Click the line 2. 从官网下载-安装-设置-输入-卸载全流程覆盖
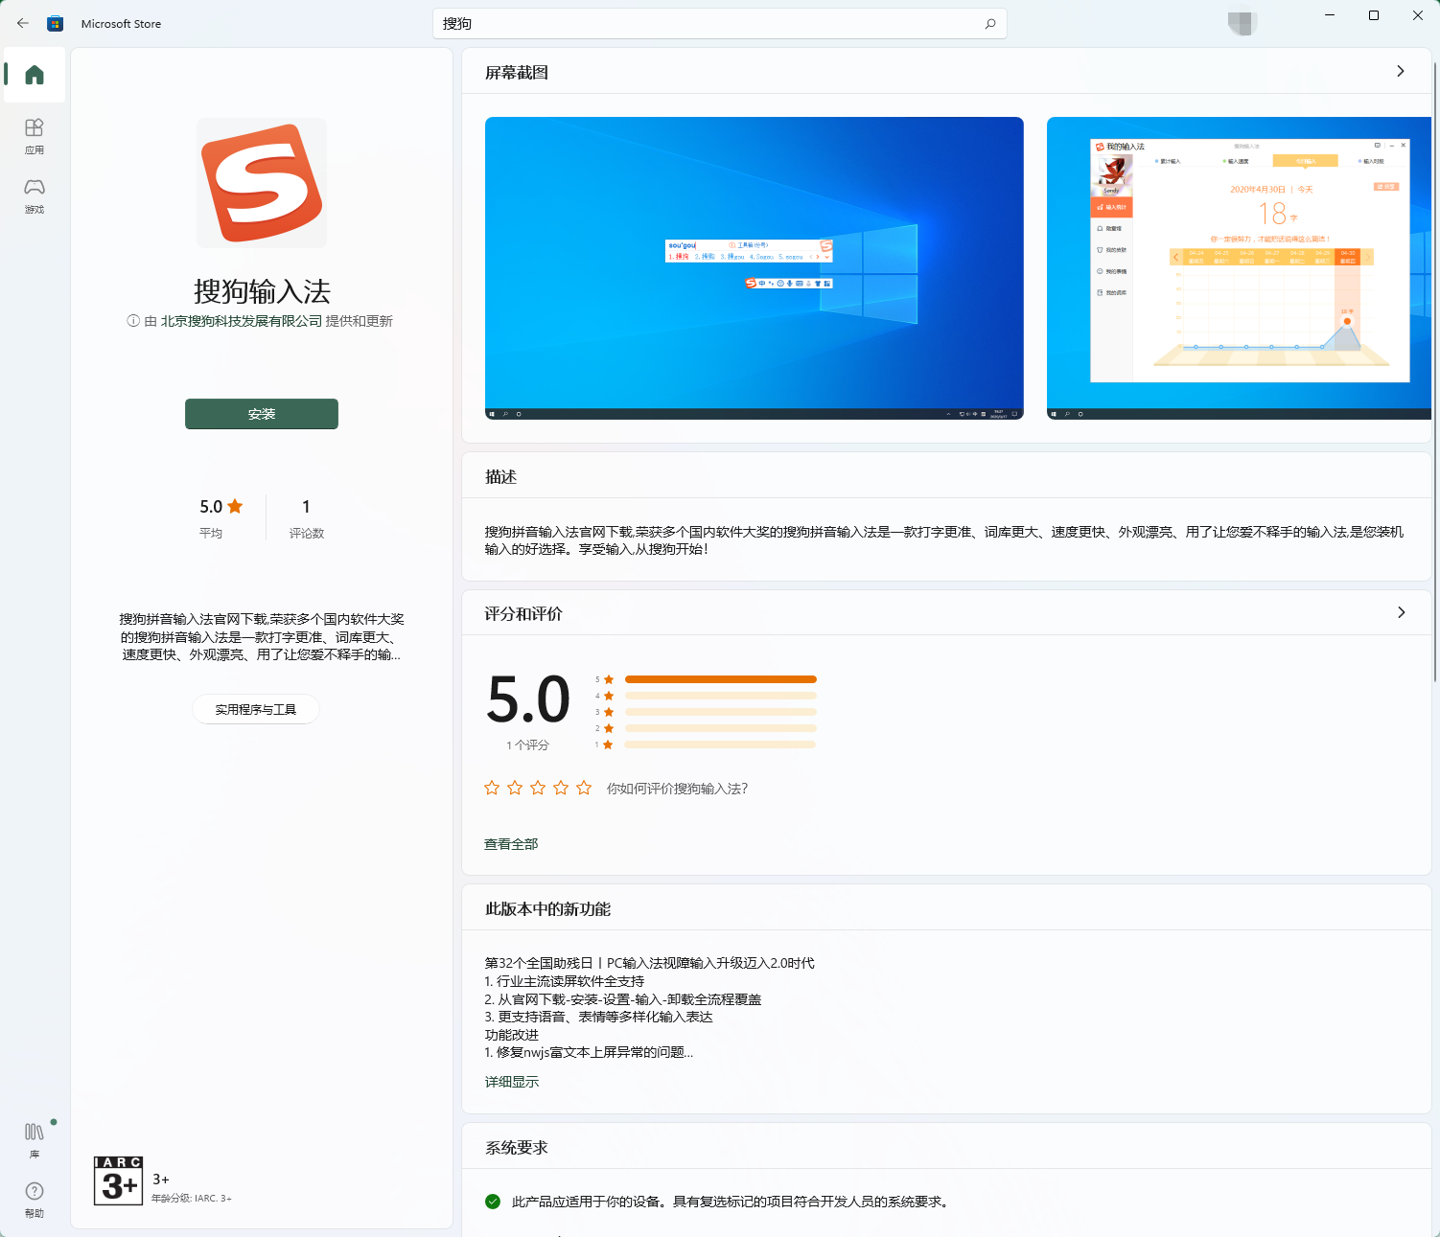 (x=623, y=999)
